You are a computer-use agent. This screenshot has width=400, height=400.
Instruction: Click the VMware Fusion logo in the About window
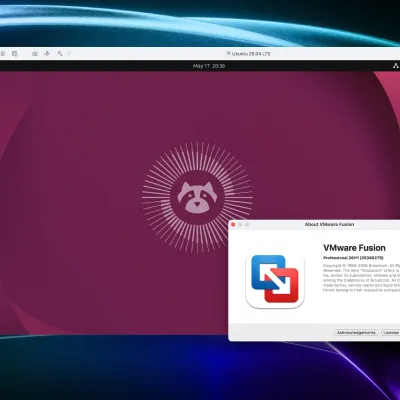pos(275,279)
